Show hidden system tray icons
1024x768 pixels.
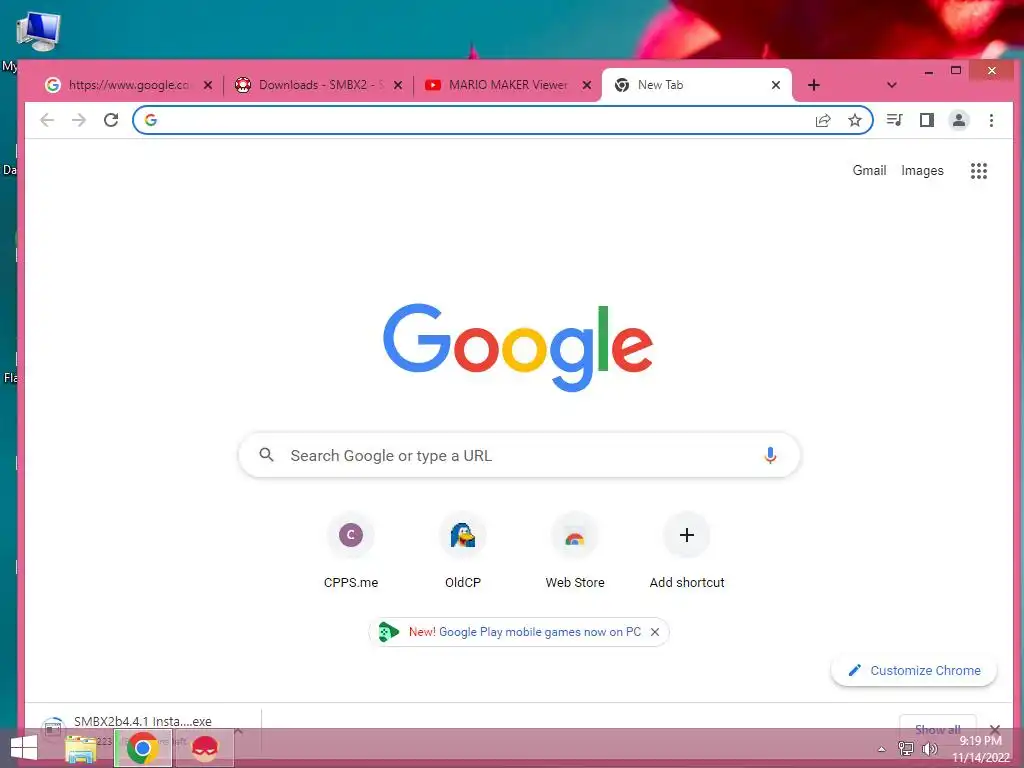[881, 749]
